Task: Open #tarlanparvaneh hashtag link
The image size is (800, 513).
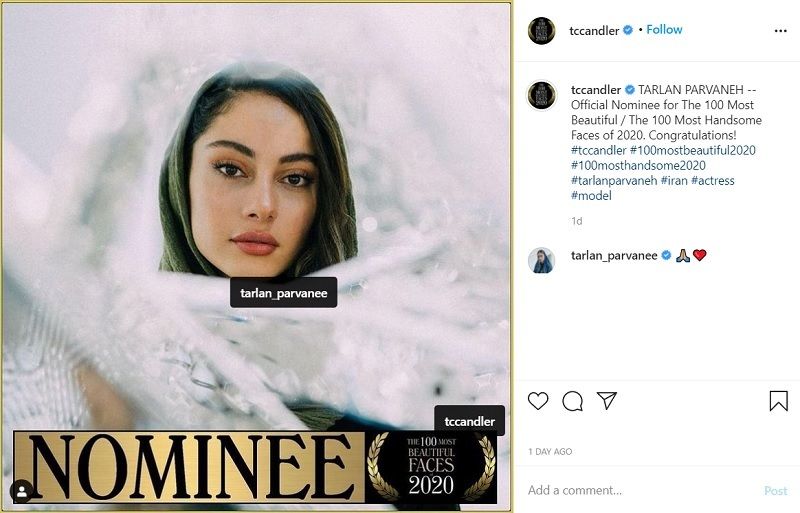Action: coord(613,180)
